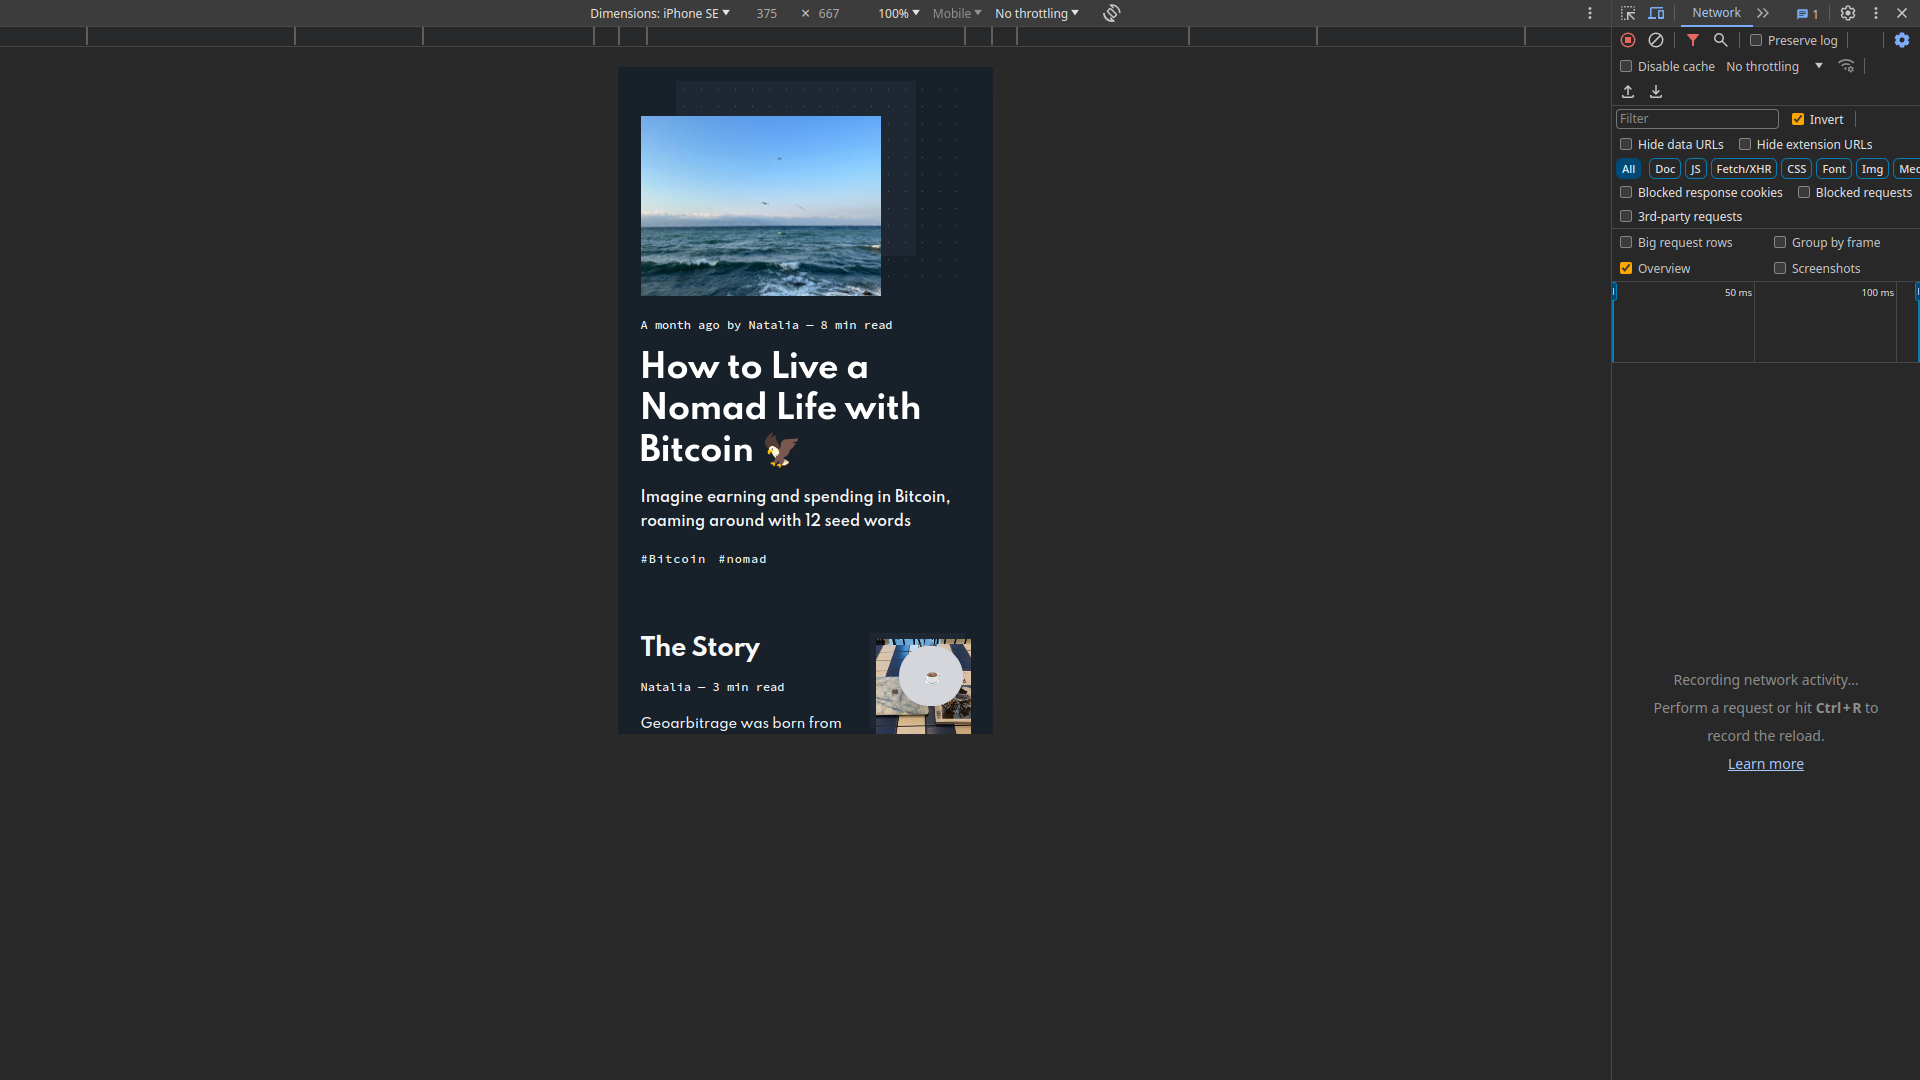Open the 100% zoom dropdown
The width and height of the screenshot is (1920, 1080).
pyautogui.click(x=898, y=13)
